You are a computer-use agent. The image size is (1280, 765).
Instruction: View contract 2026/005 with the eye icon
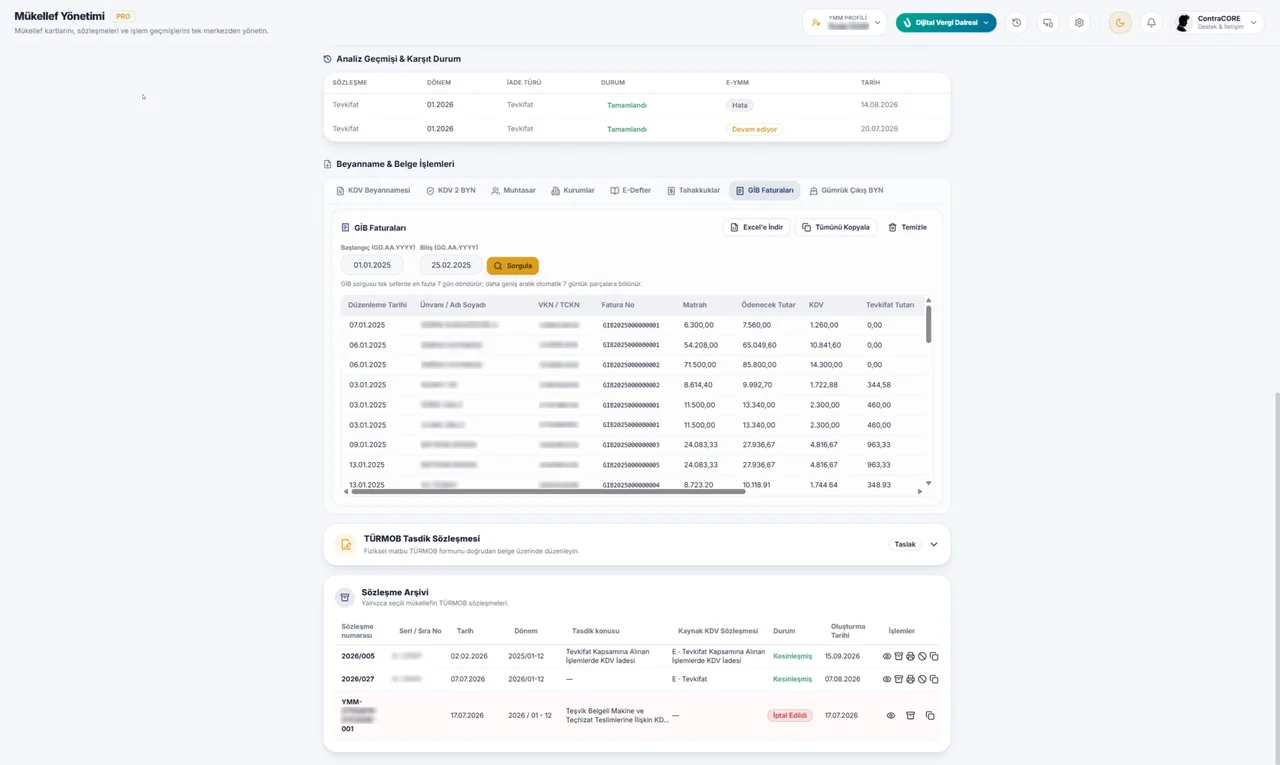(887, 656)
